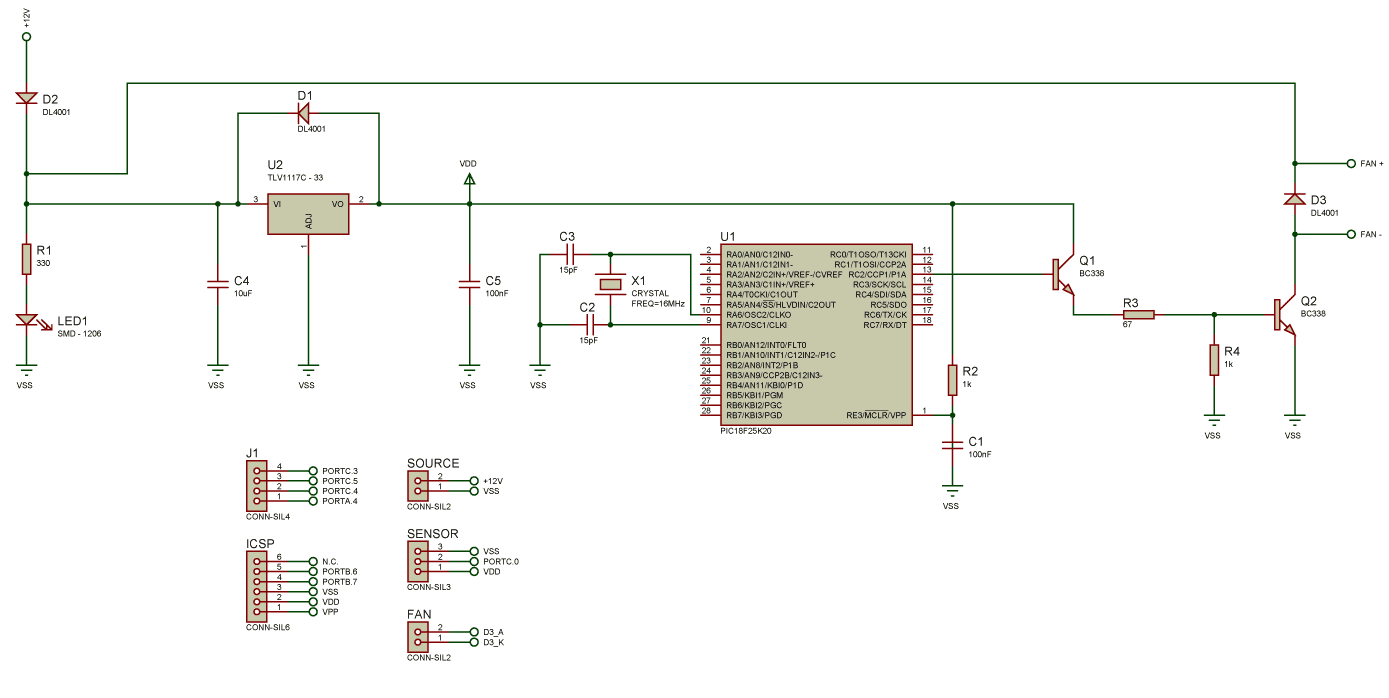The width and height of the screenshot is (1389, 698).
Task: Click the ground symbol below C1
Action: [x=952, y=491]
